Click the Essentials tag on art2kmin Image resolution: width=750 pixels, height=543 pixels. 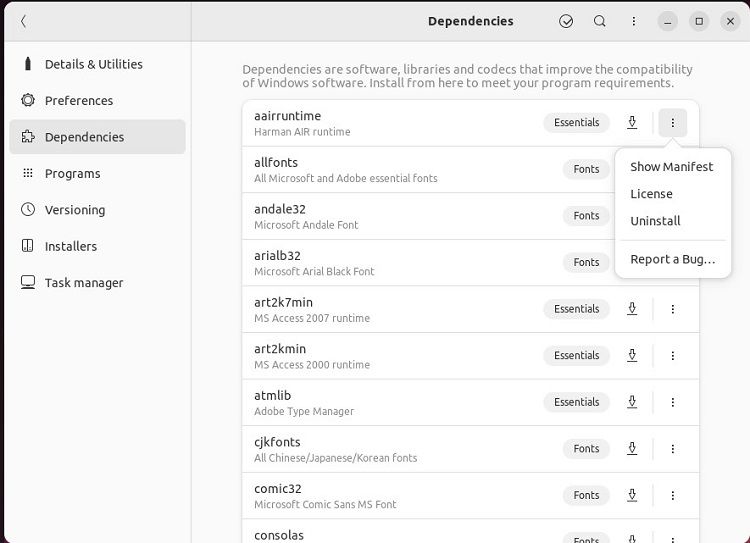pyautogui.click(x=577, y=356)
